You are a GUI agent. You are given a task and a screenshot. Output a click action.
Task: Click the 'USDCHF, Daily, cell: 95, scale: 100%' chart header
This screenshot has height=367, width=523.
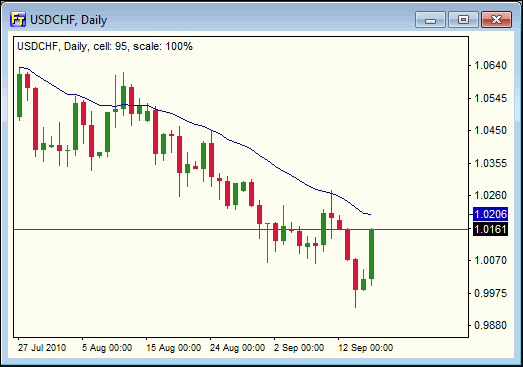(105, 46)
